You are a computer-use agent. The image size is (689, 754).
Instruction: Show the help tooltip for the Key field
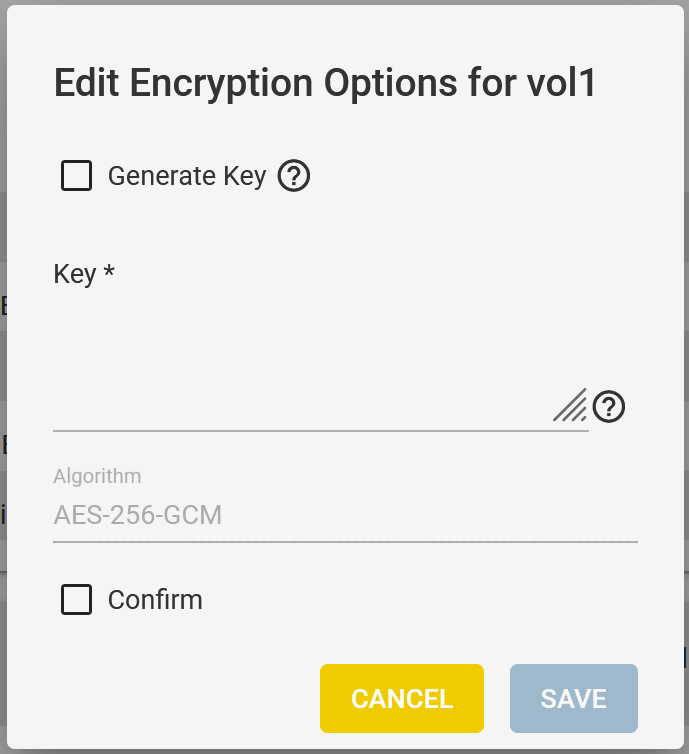click(x=609, y=407)
